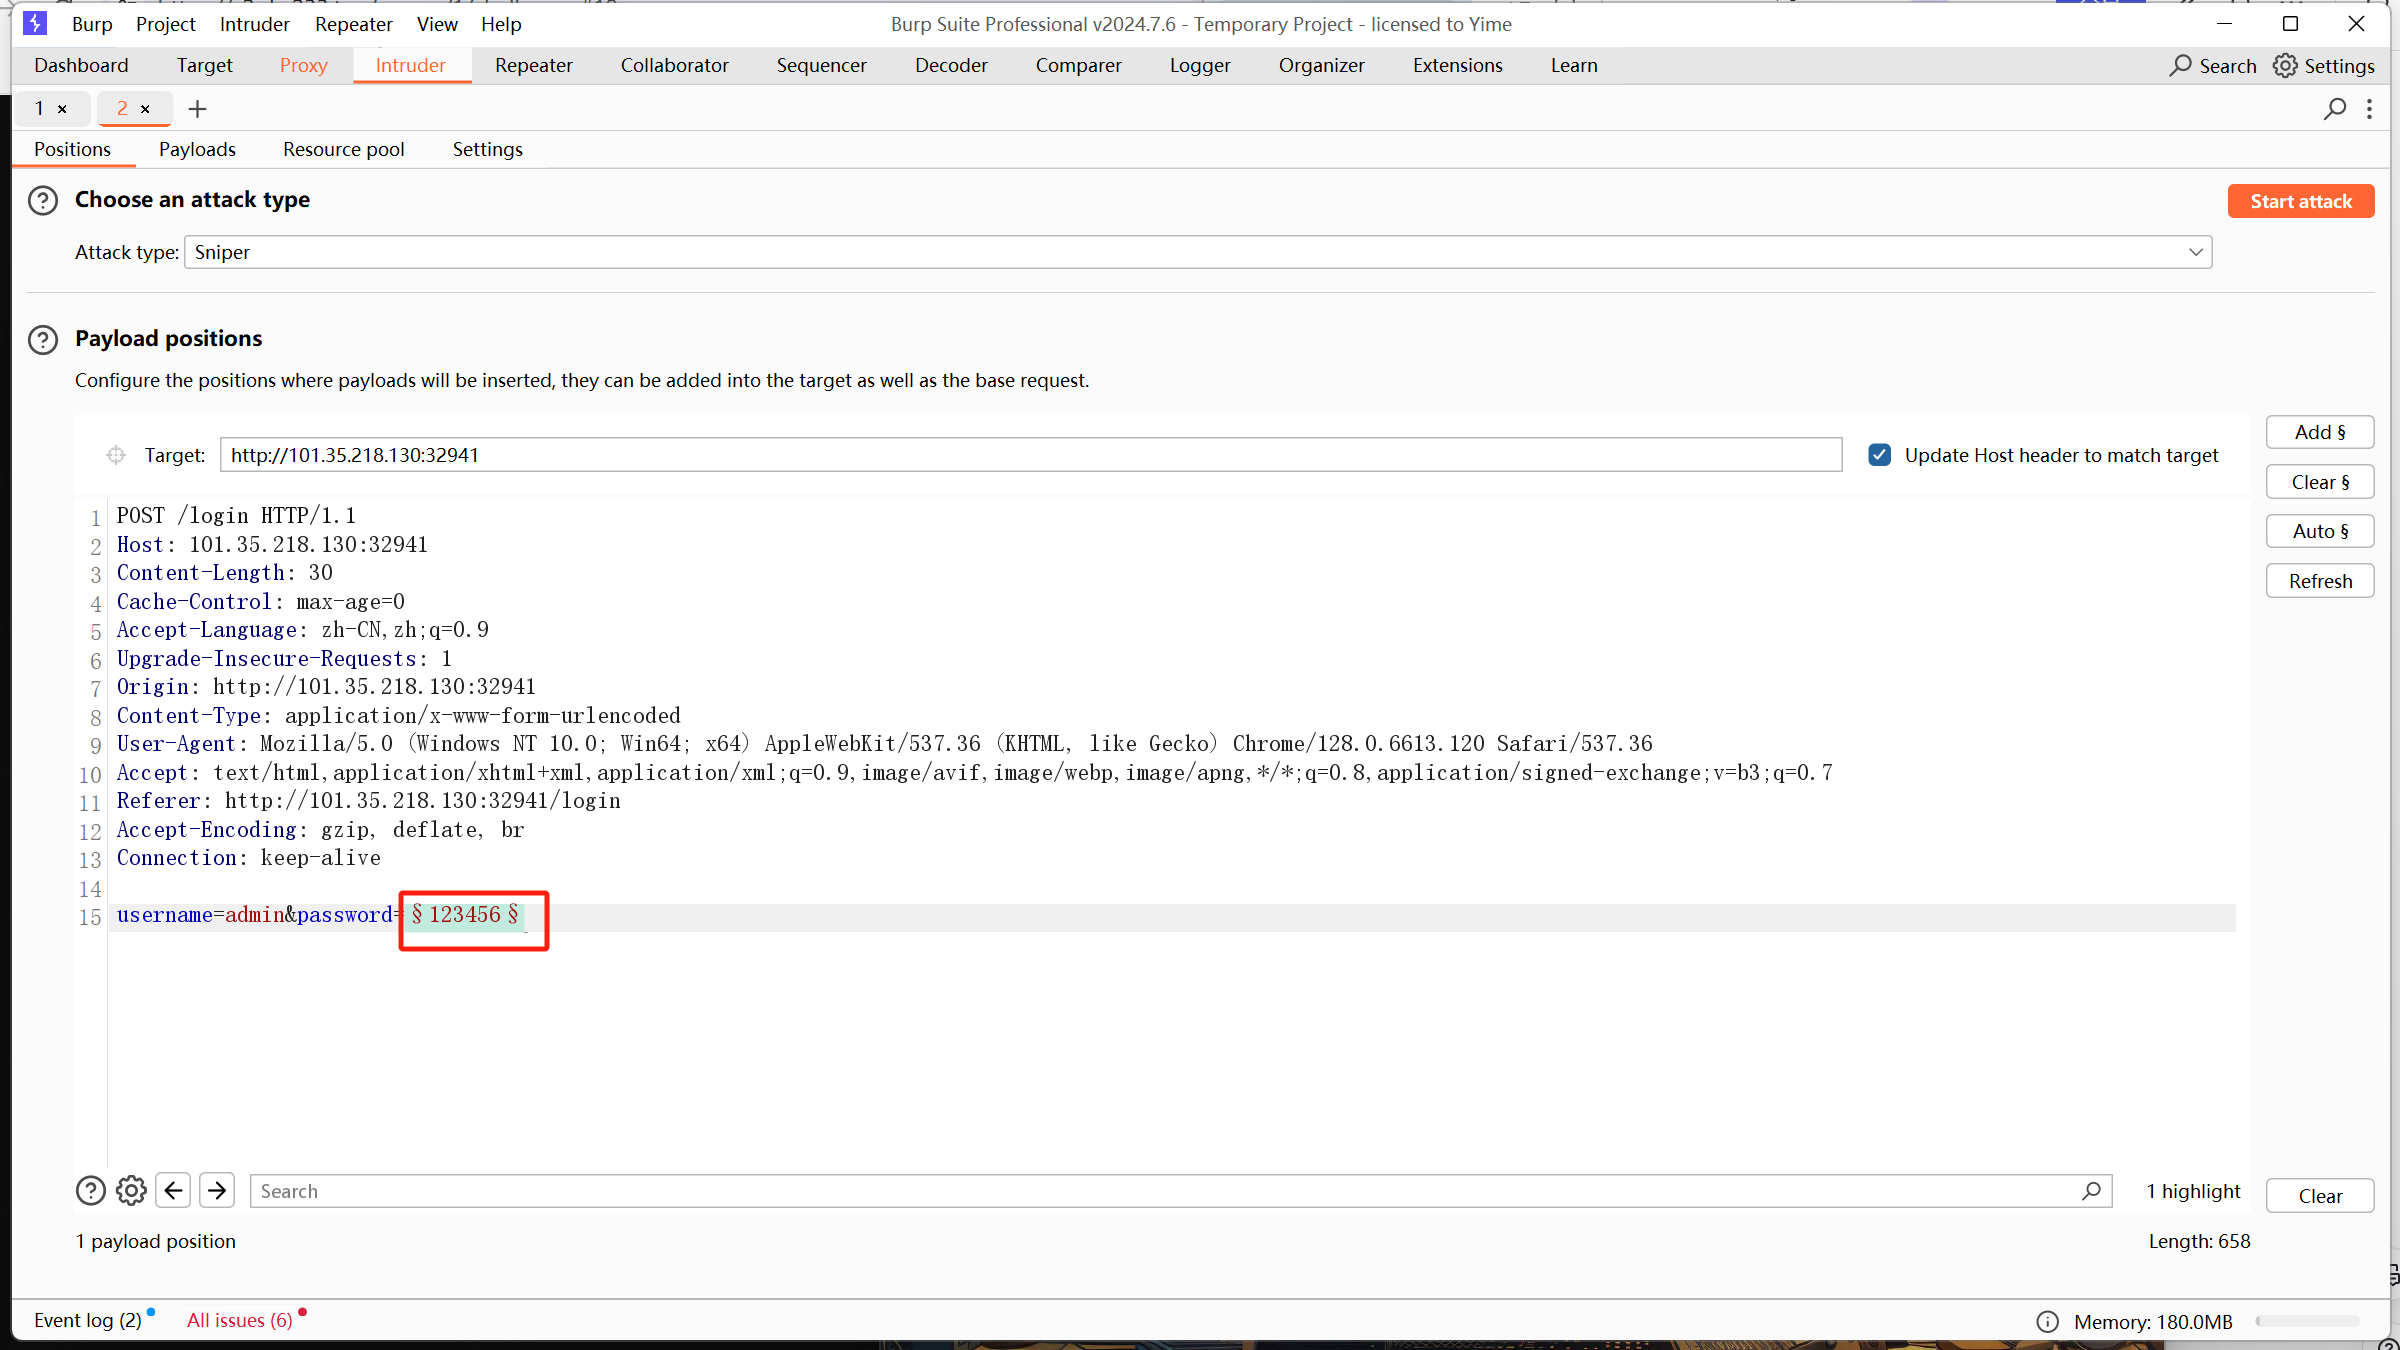Click into the Target URL field
The image size is (2400, 1350).
click(x=1030, y=455)
